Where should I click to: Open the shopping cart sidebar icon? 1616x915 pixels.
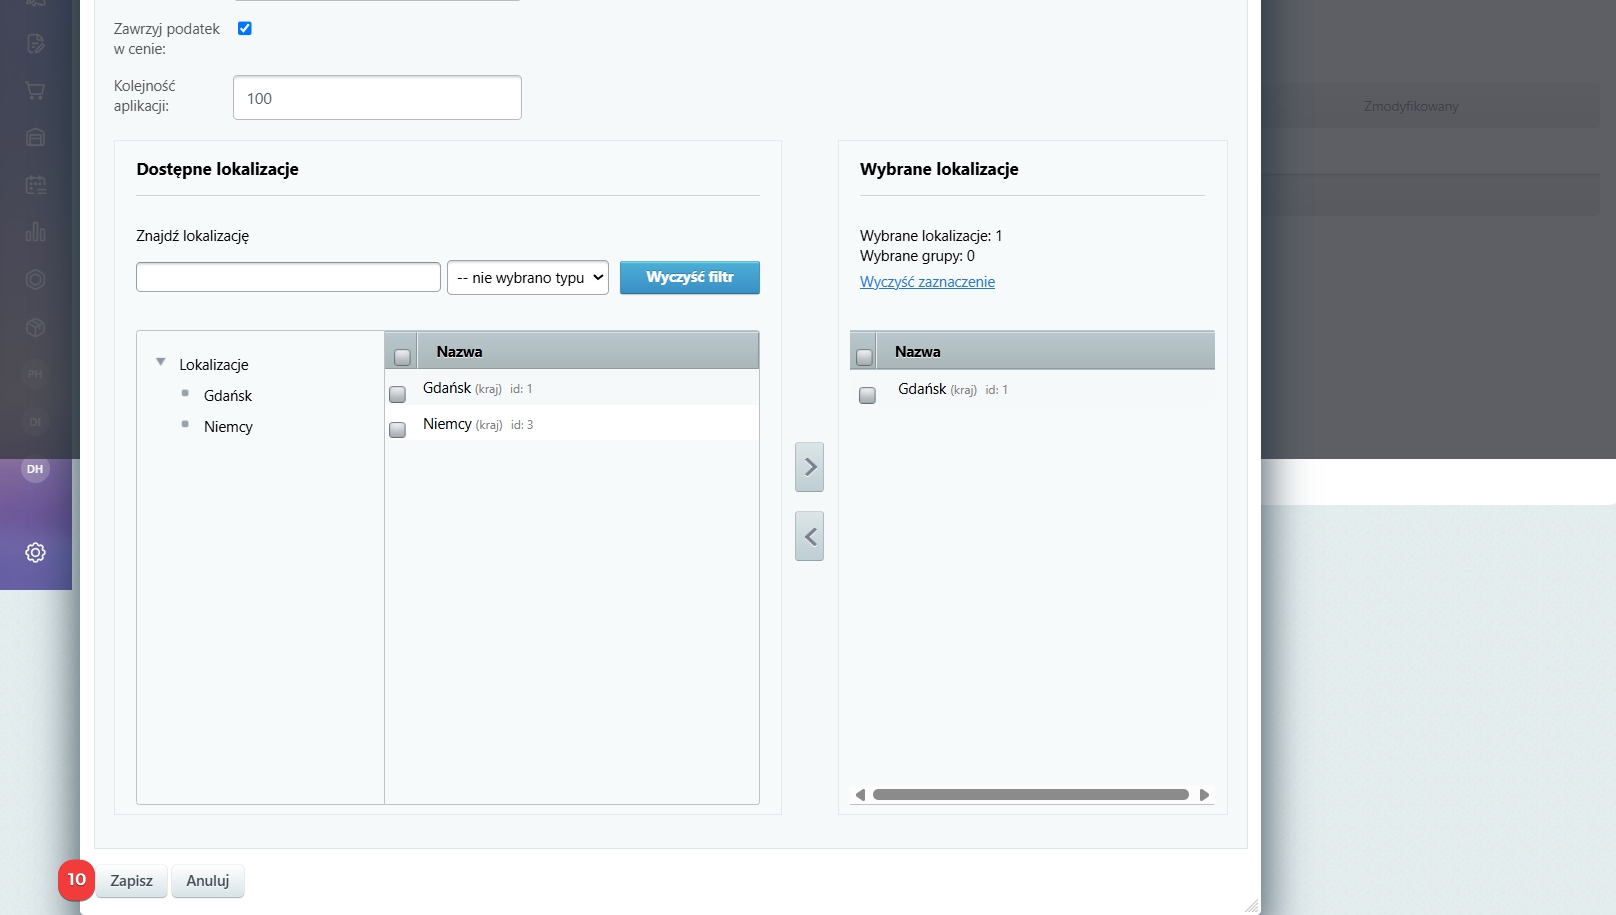click(35, 91)
